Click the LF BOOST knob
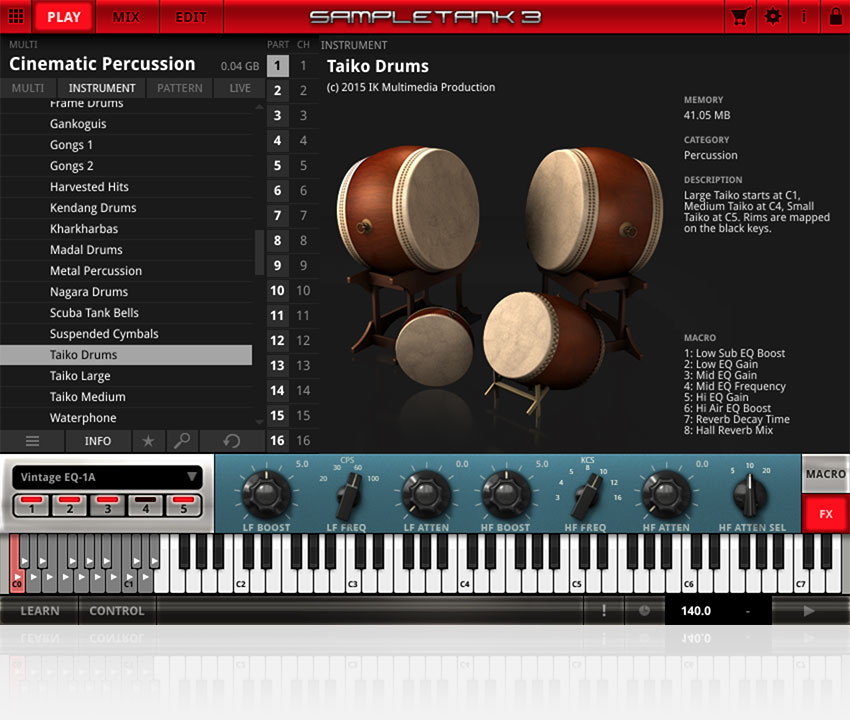Screen dimensions: 850x720 [266, 493]
